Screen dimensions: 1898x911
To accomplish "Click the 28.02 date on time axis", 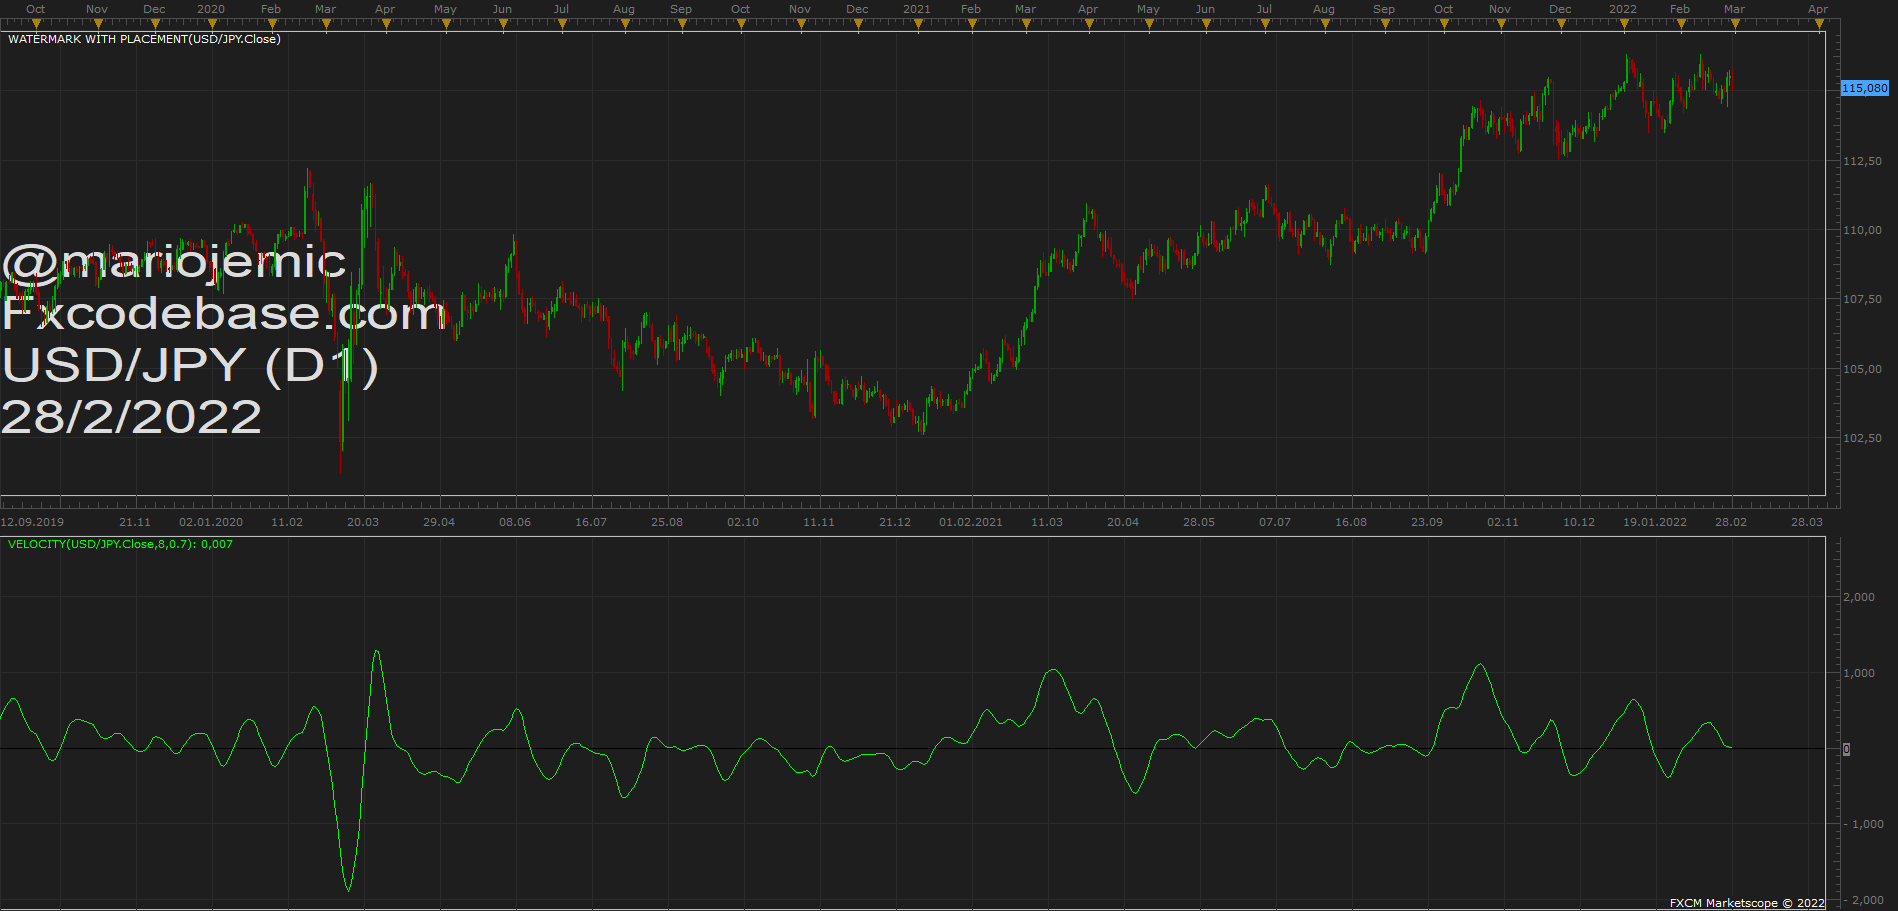I will (1731, 522).
